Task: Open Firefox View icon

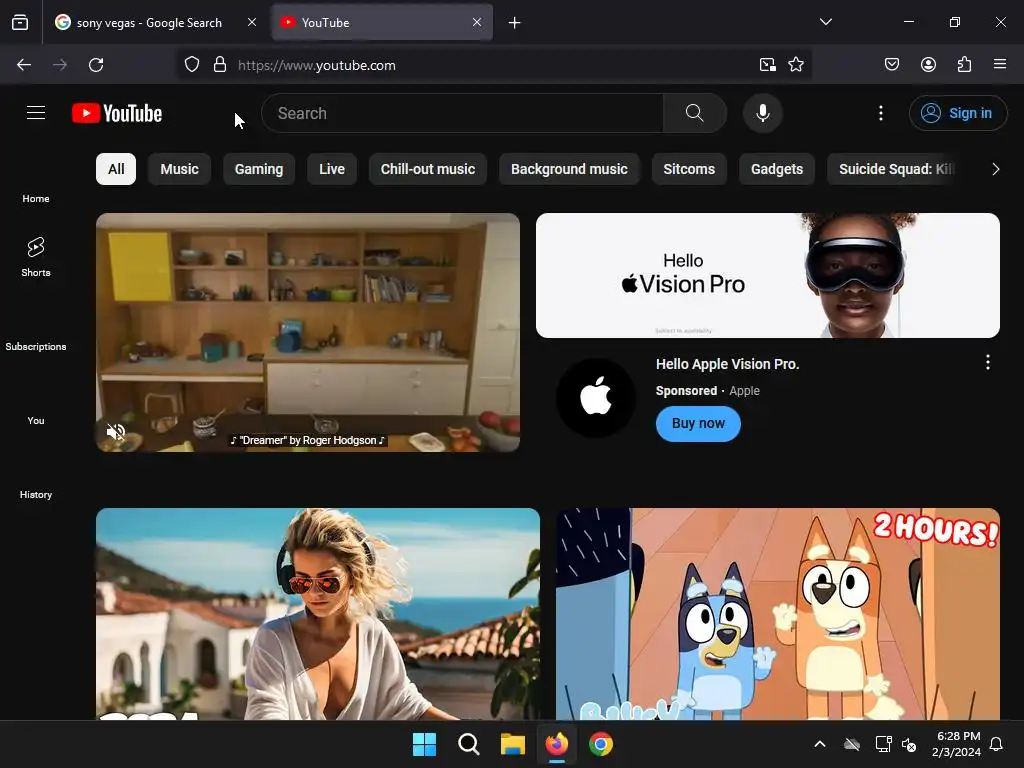Action: 20,23
